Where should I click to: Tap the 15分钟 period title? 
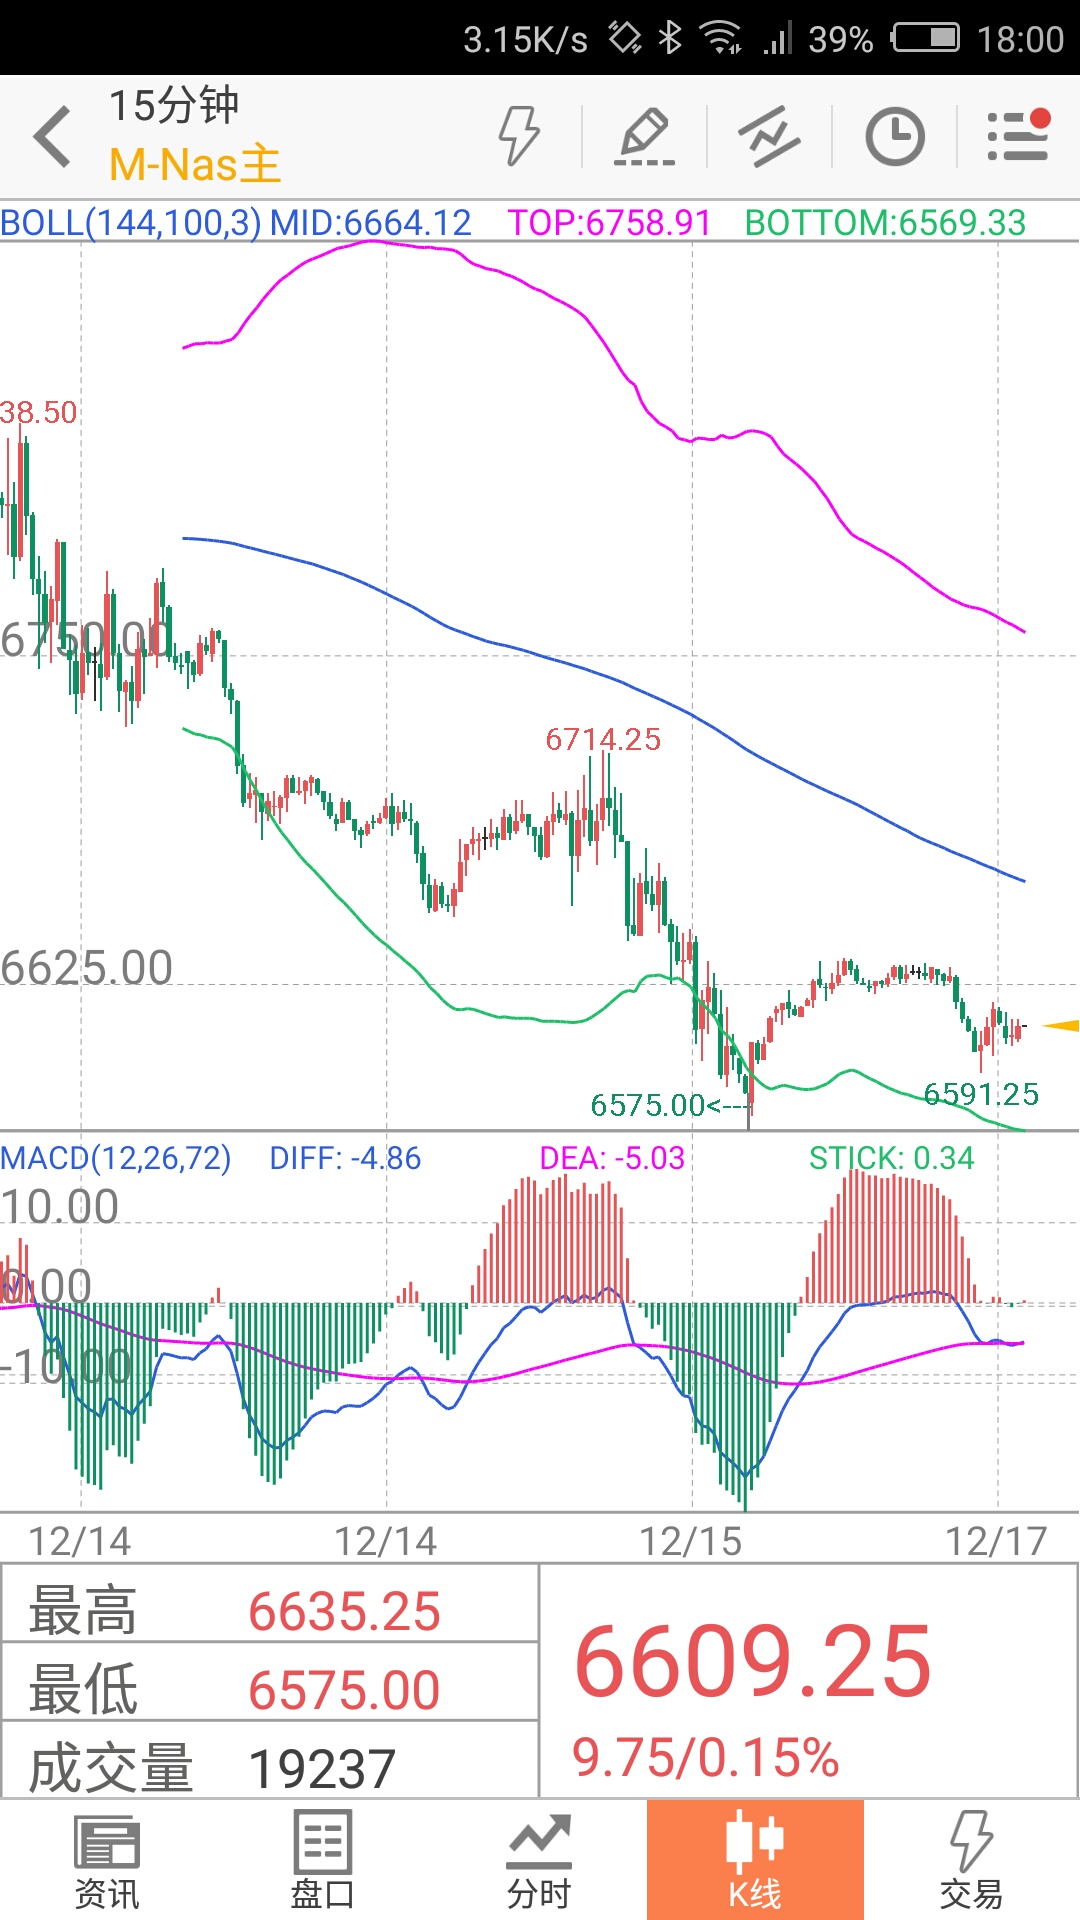point(174,105)
